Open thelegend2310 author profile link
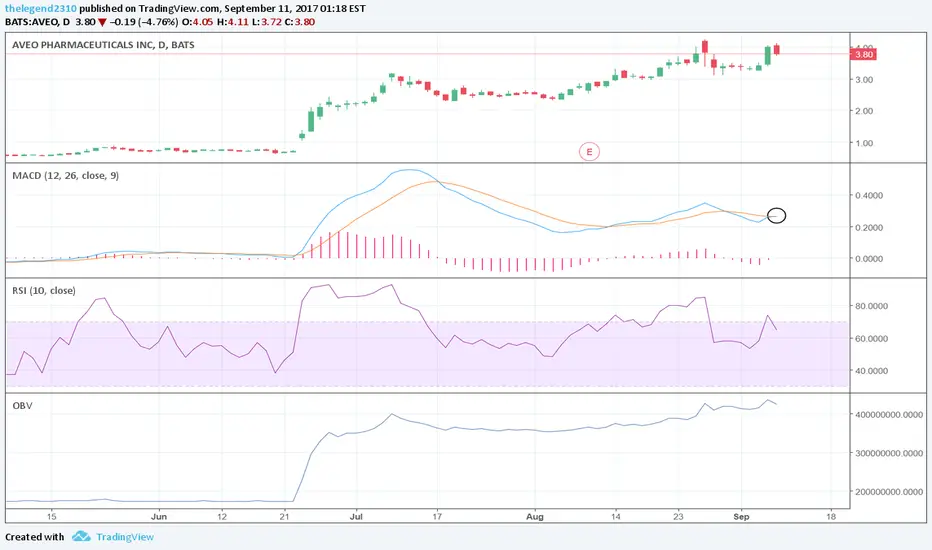Screen dimensions: 932x550 click(x=41, y=9)
